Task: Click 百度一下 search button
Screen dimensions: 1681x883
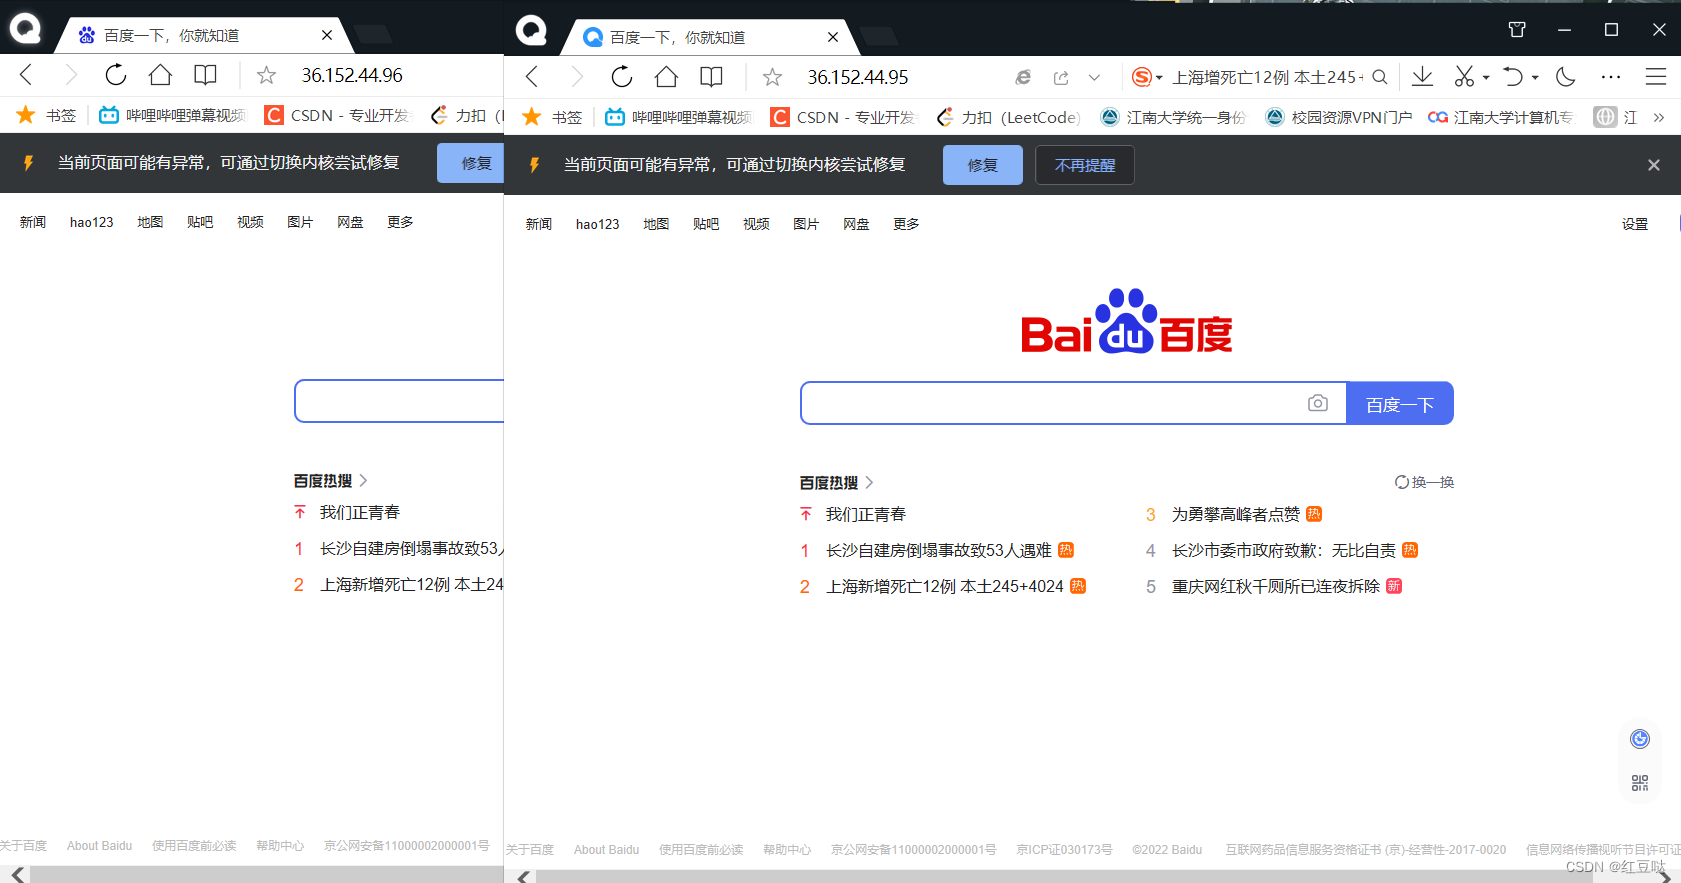Action: (x=1400, y=403)
